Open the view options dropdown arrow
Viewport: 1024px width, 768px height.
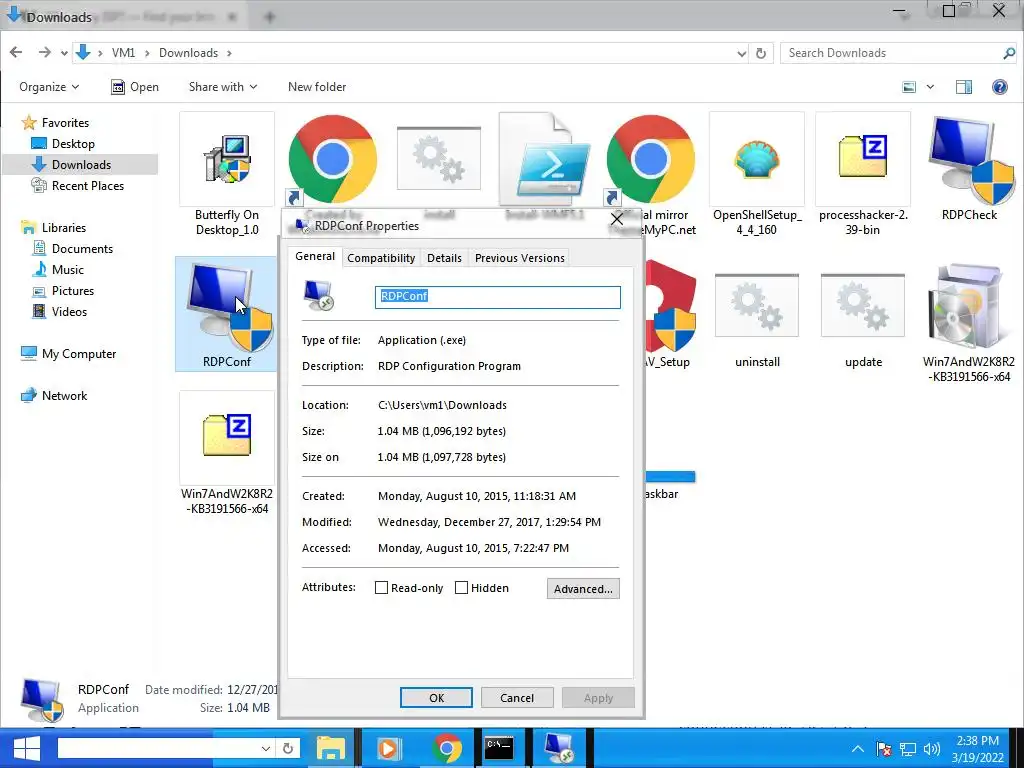click(x=930, y=87)
